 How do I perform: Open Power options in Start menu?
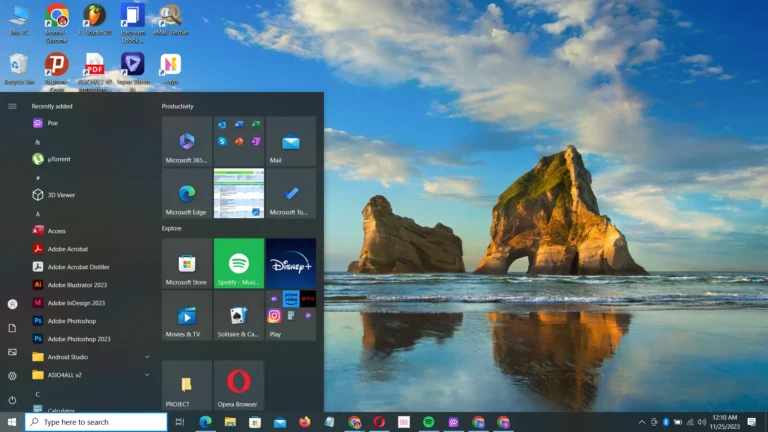tap(12, 400)
